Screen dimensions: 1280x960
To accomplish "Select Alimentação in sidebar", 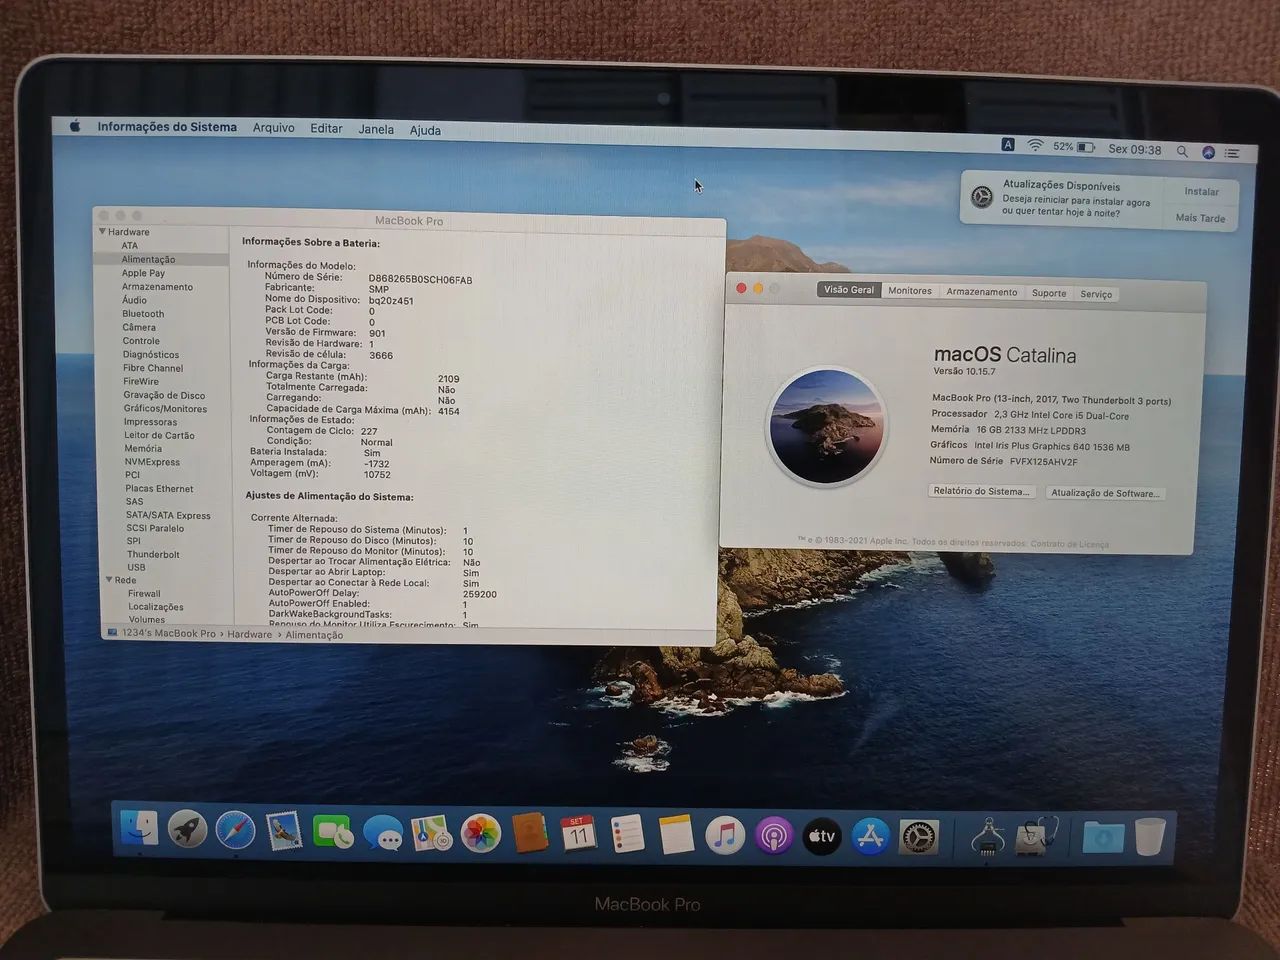I will [x=162, y=259].
